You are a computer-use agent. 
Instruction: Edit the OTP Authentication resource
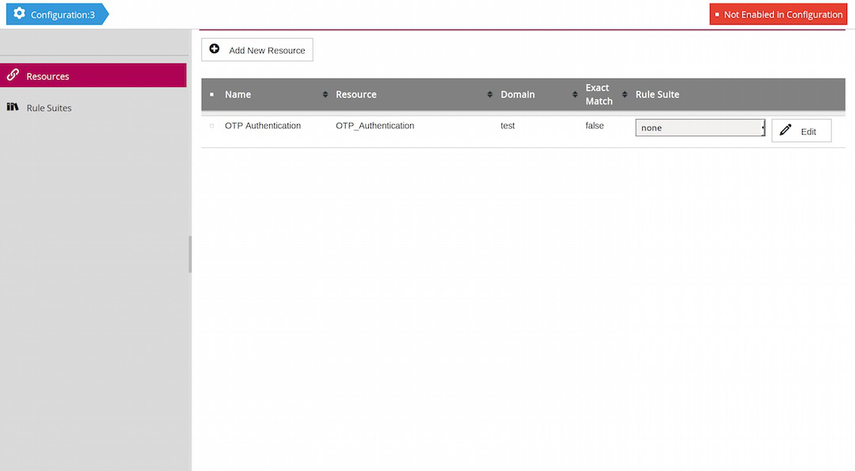(x=801, y=131)
